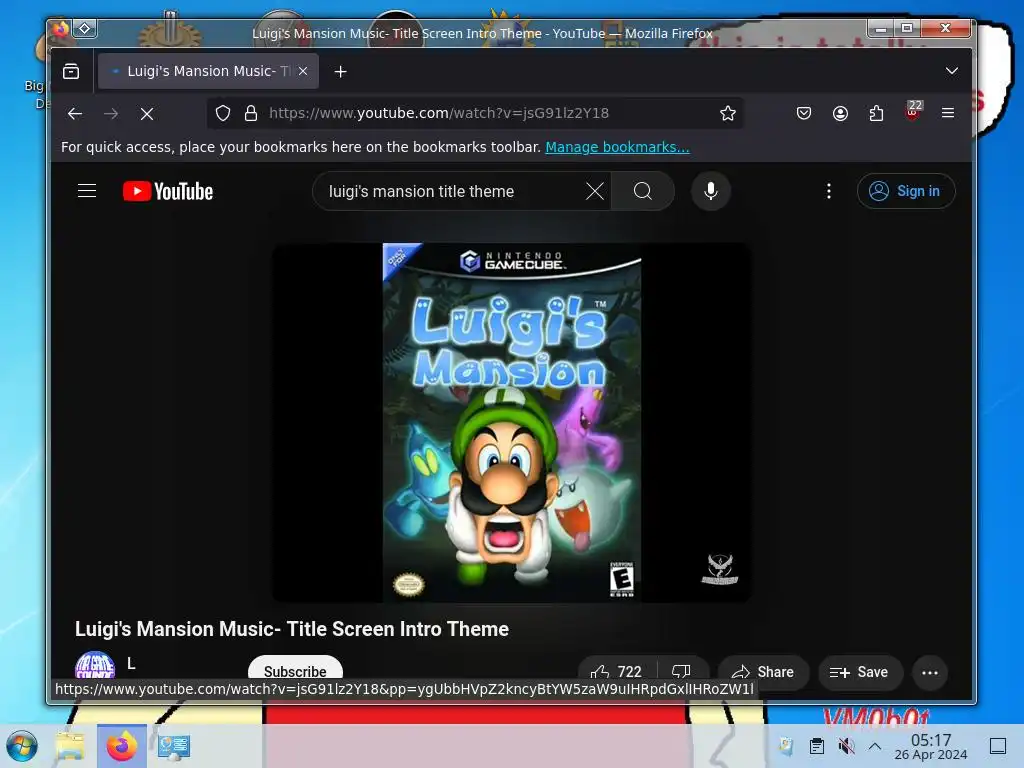The height and width of the screenshot is (768, 1024).
Task: Search with your voice microphone
Action: click(711, 191)
